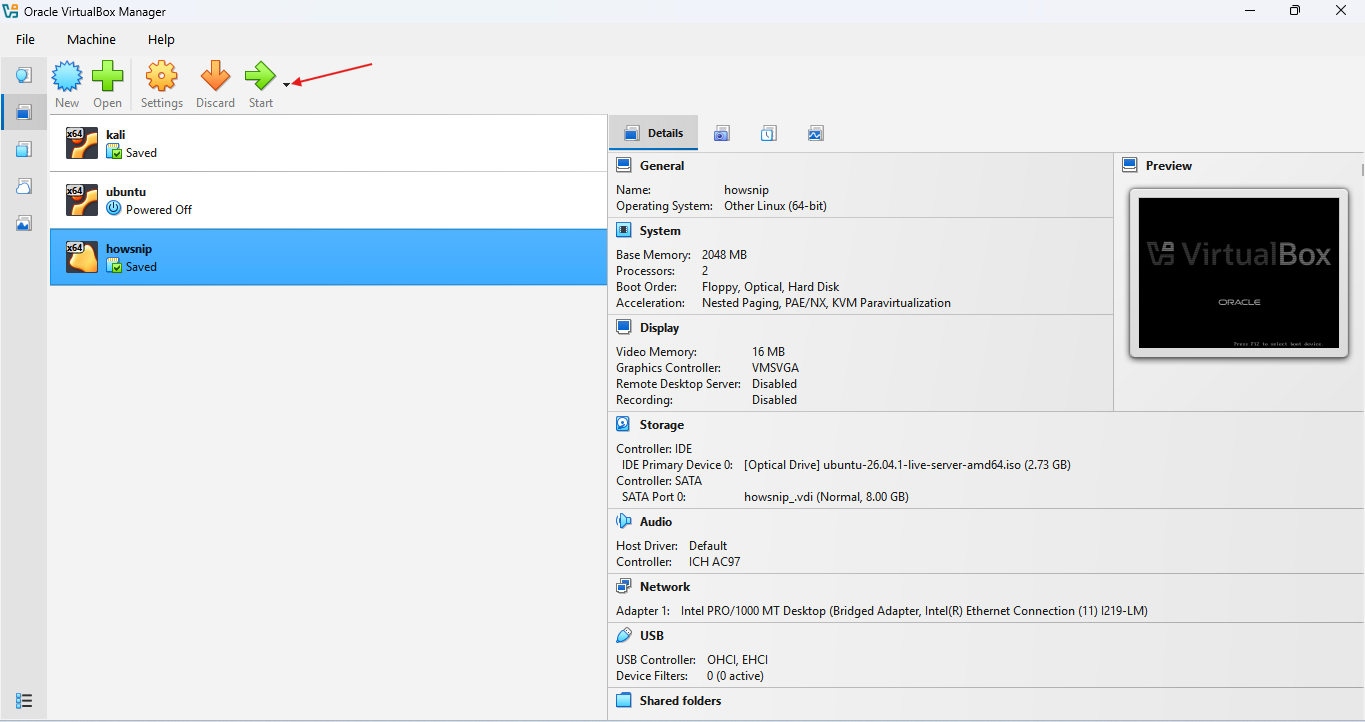This screenshot has height=722, width=1365.
Task: Open Settings with the orange gear icon
Action: pyautogui.click(x=161, y=76)
